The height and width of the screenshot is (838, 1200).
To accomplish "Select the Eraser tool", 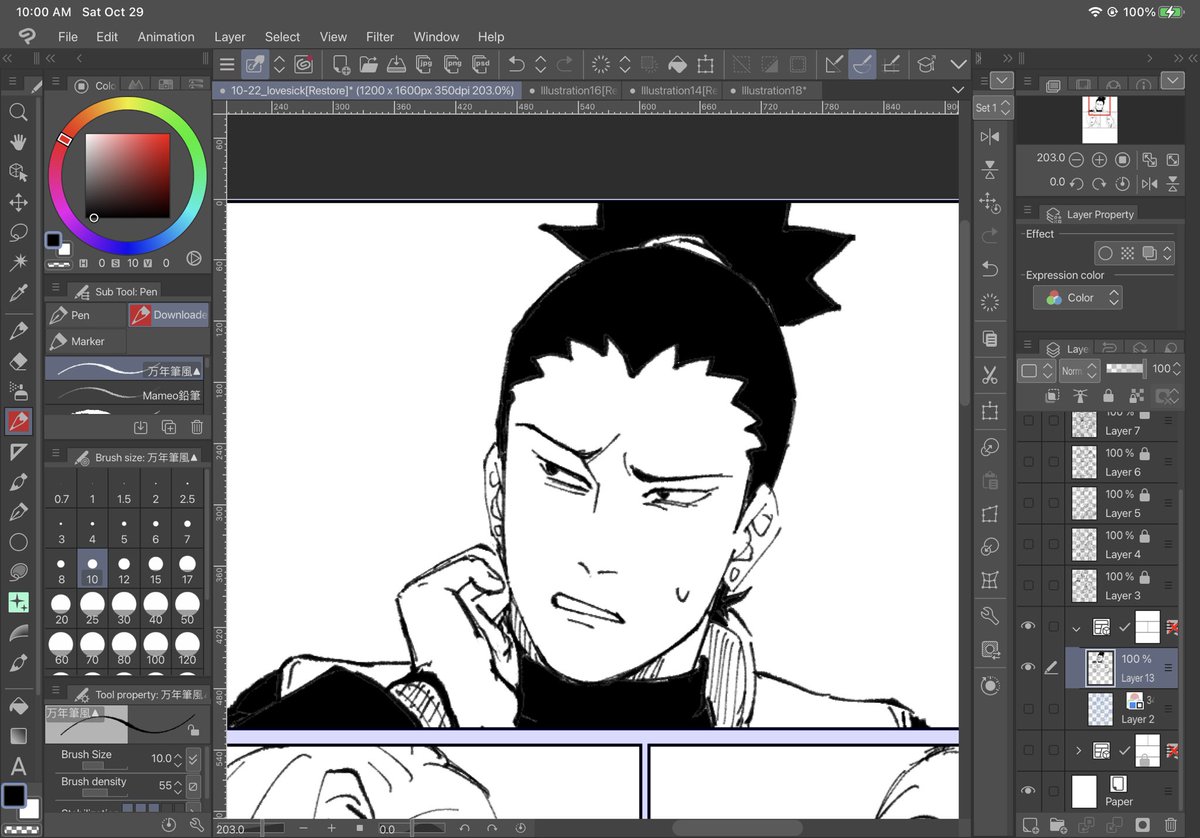I will click(18, 361).
